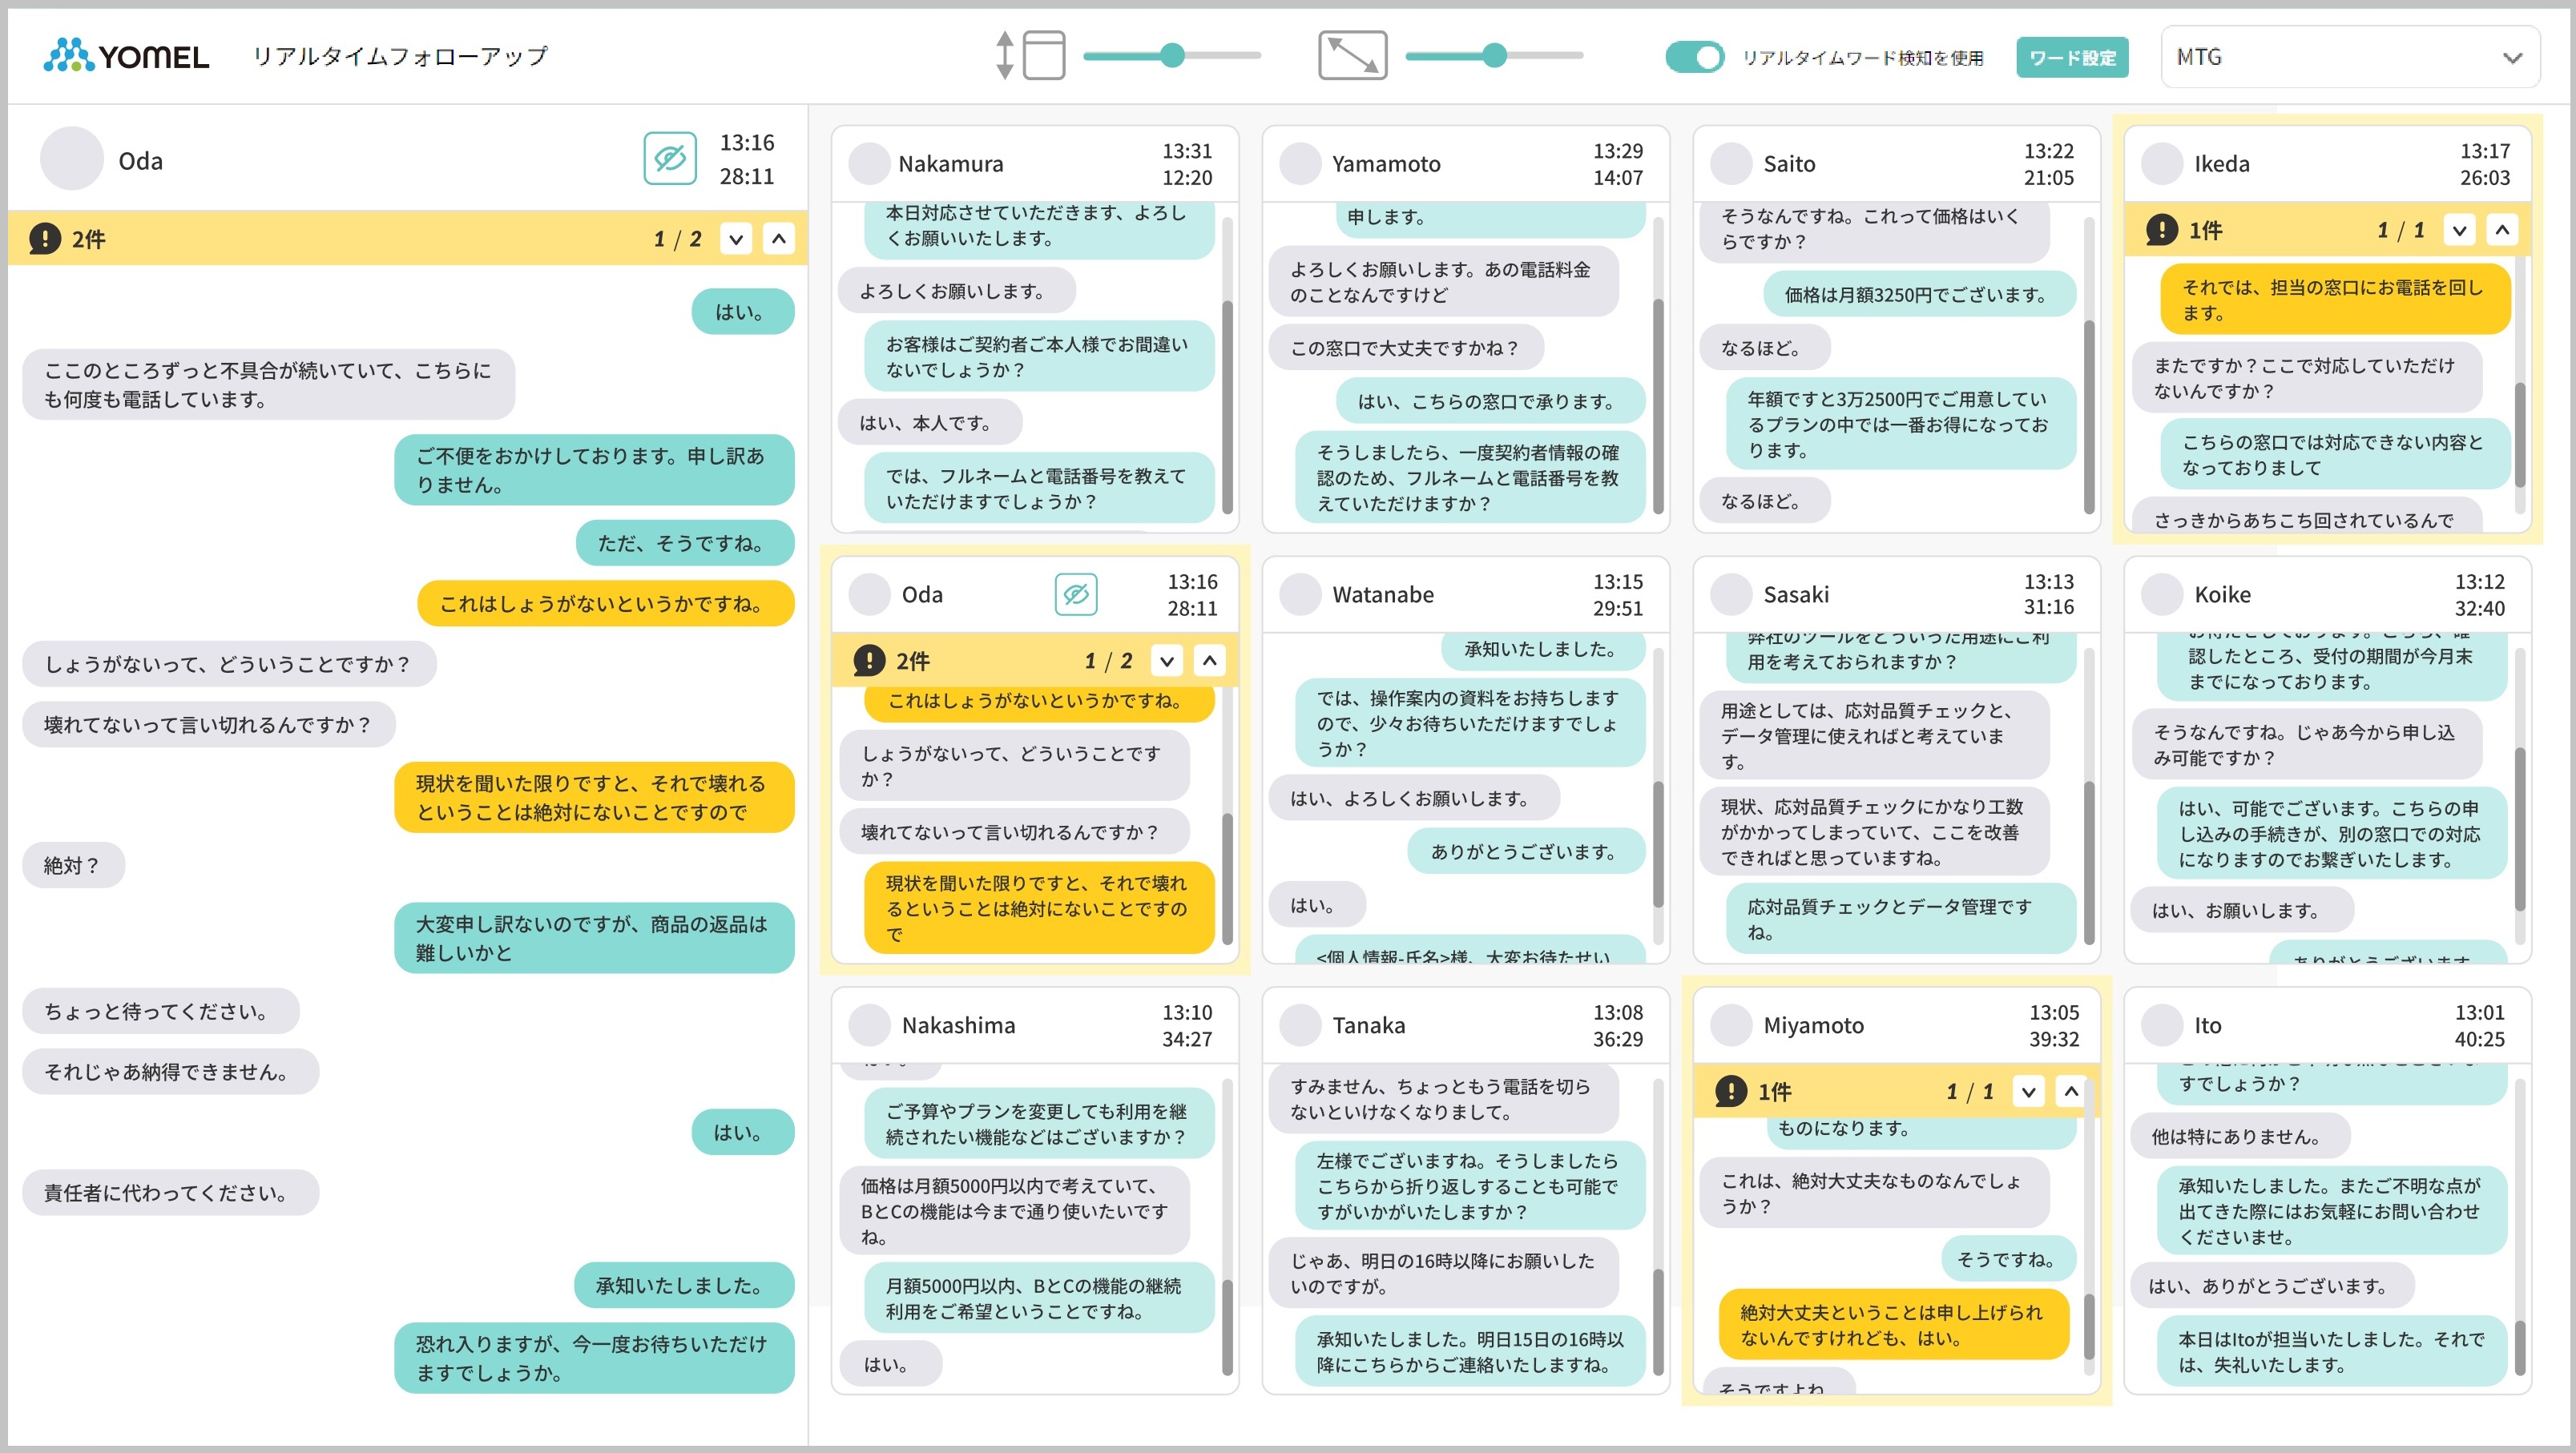Screen dimensions: 2576x1453
Task: Select the highlighted yellow message in Oda's transcript
Action: coord(604,603)
